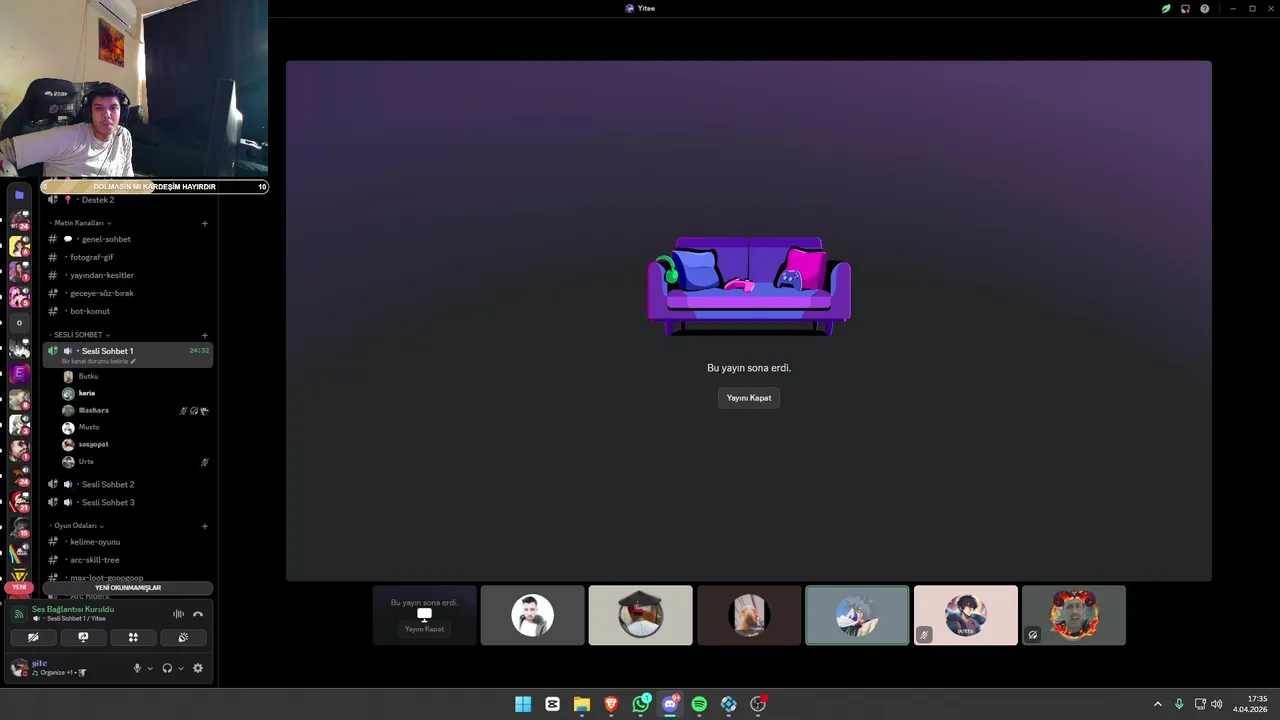Open the geceye-söz-bırak channel

(x=128, y=293)
